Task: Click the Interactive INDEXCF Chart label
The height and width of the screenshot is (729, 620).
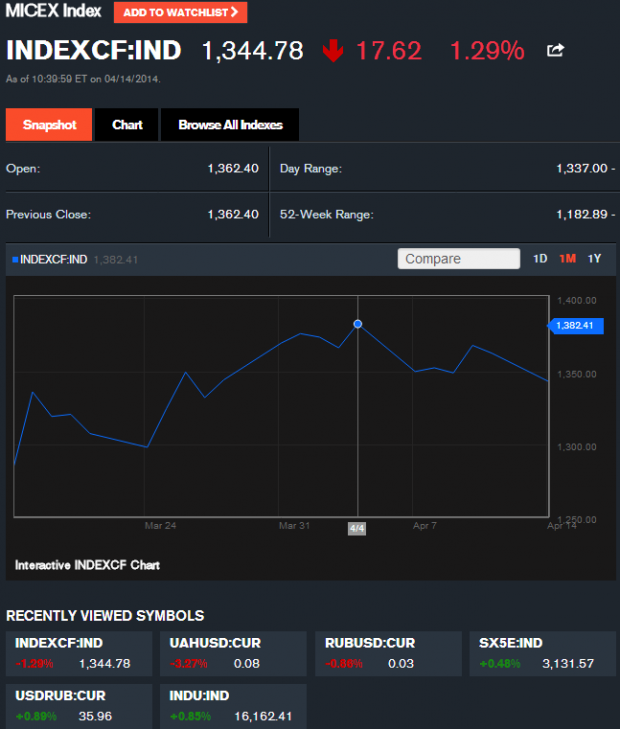Action: click(87, 565)
